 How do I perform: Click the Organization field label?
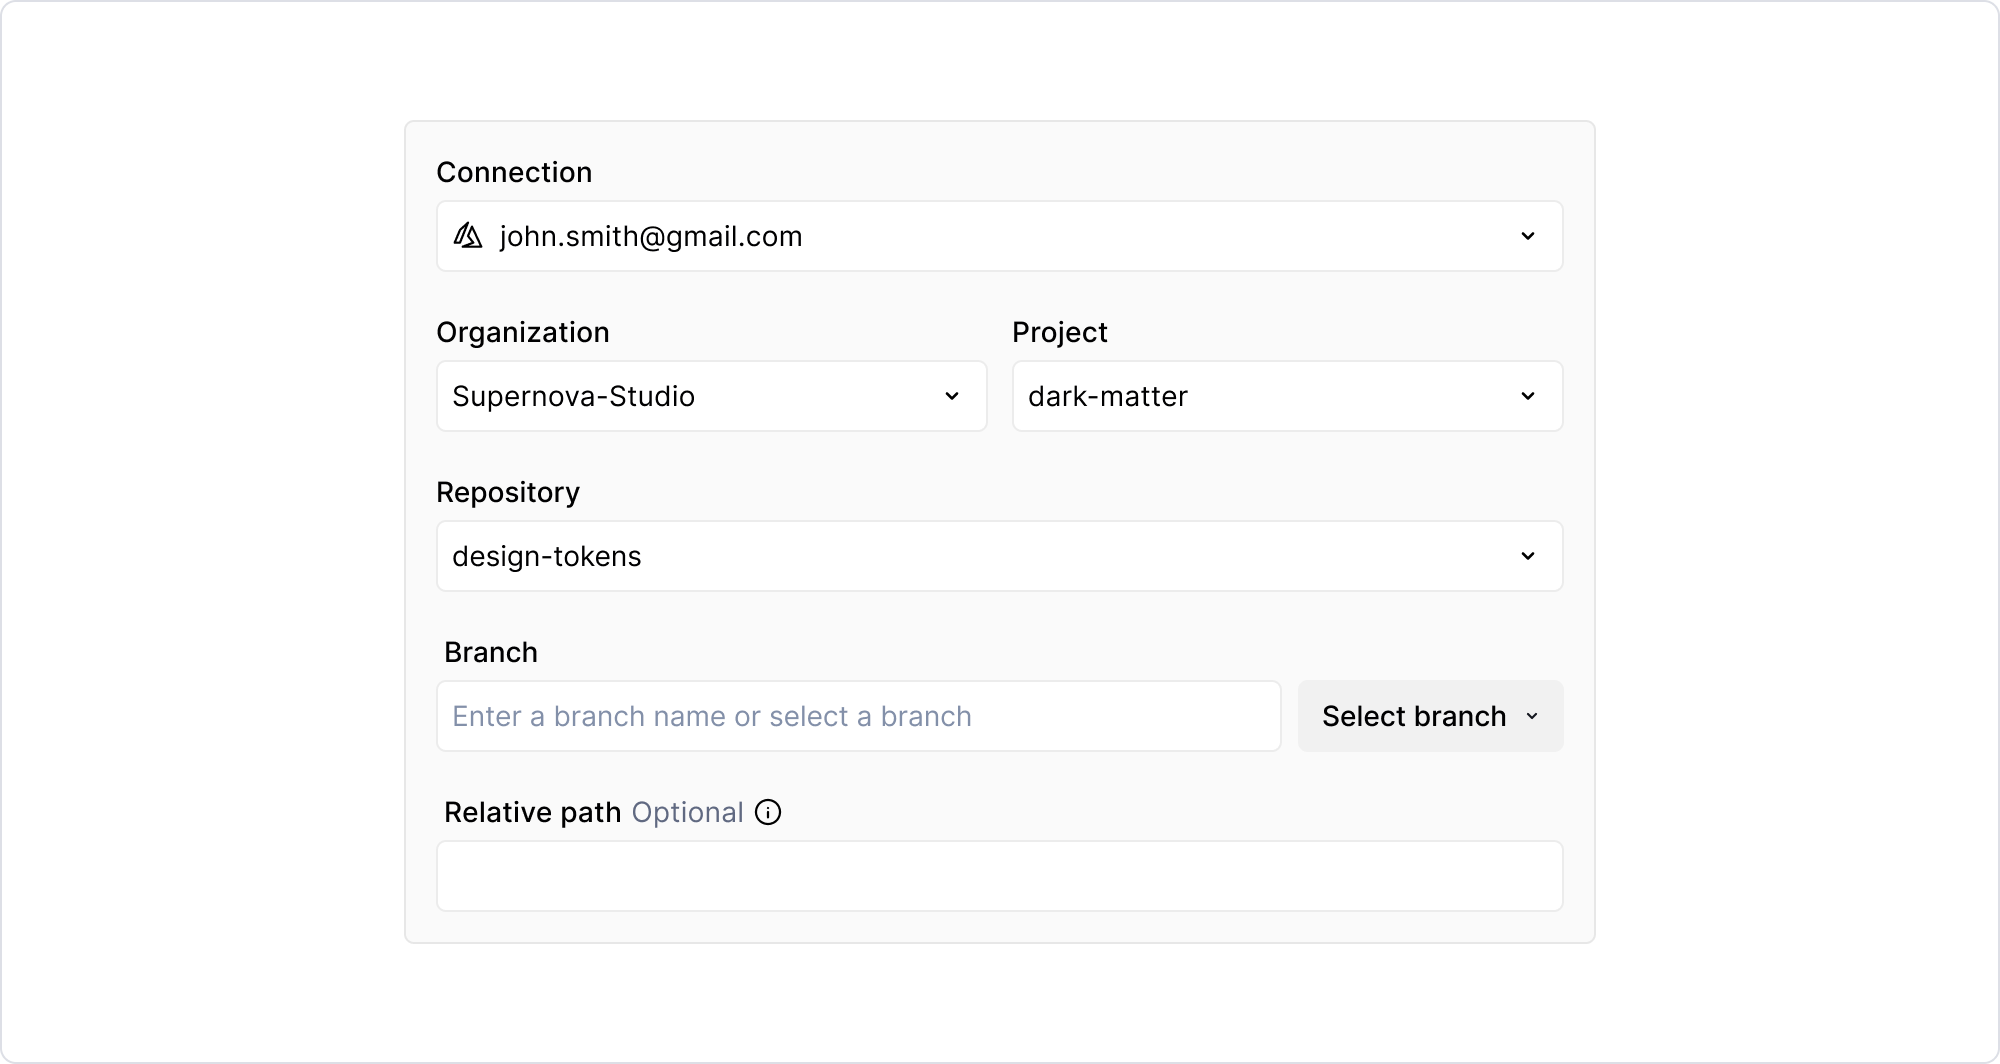pyautogui.click(x=522, y=332)
